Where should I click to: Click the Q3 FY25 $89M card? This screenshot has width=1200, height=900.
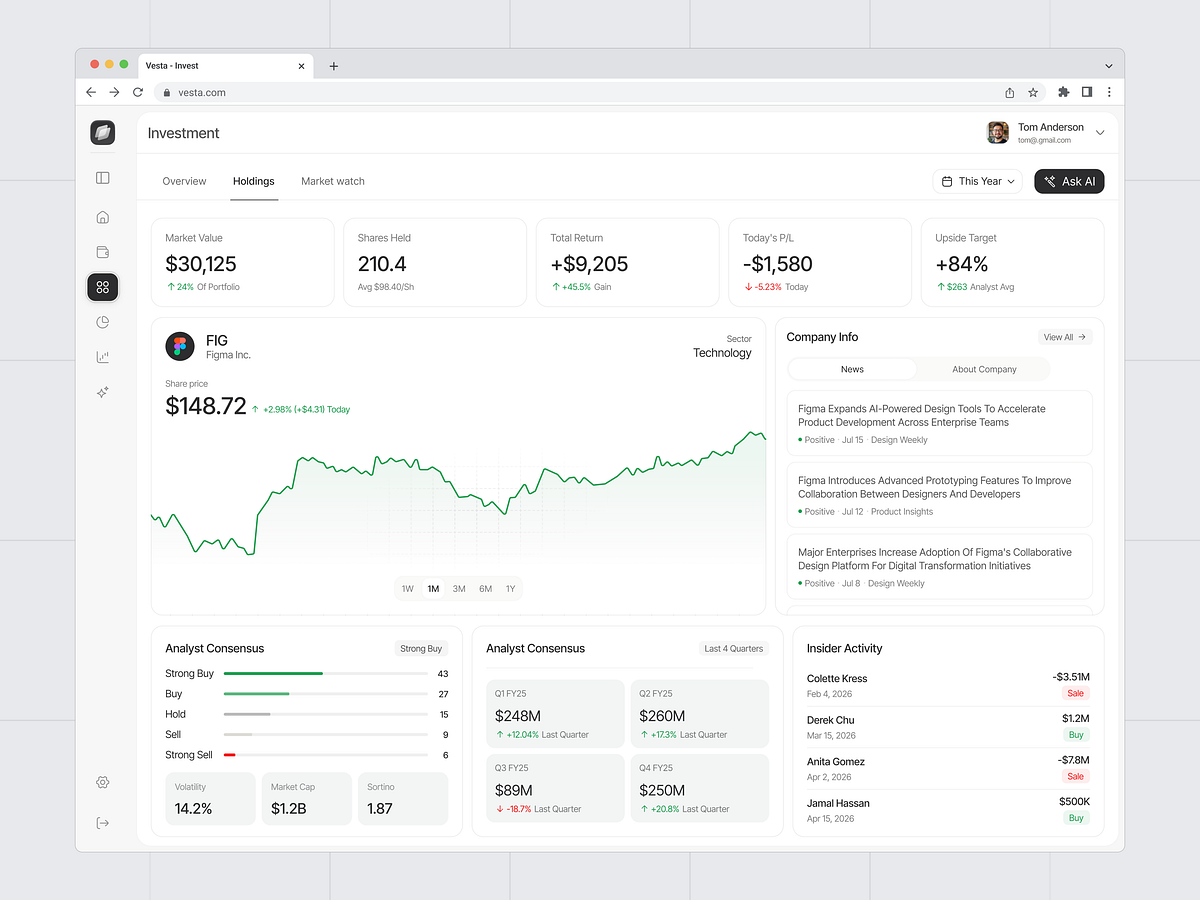pyautogui.click(x=555, y=788)
